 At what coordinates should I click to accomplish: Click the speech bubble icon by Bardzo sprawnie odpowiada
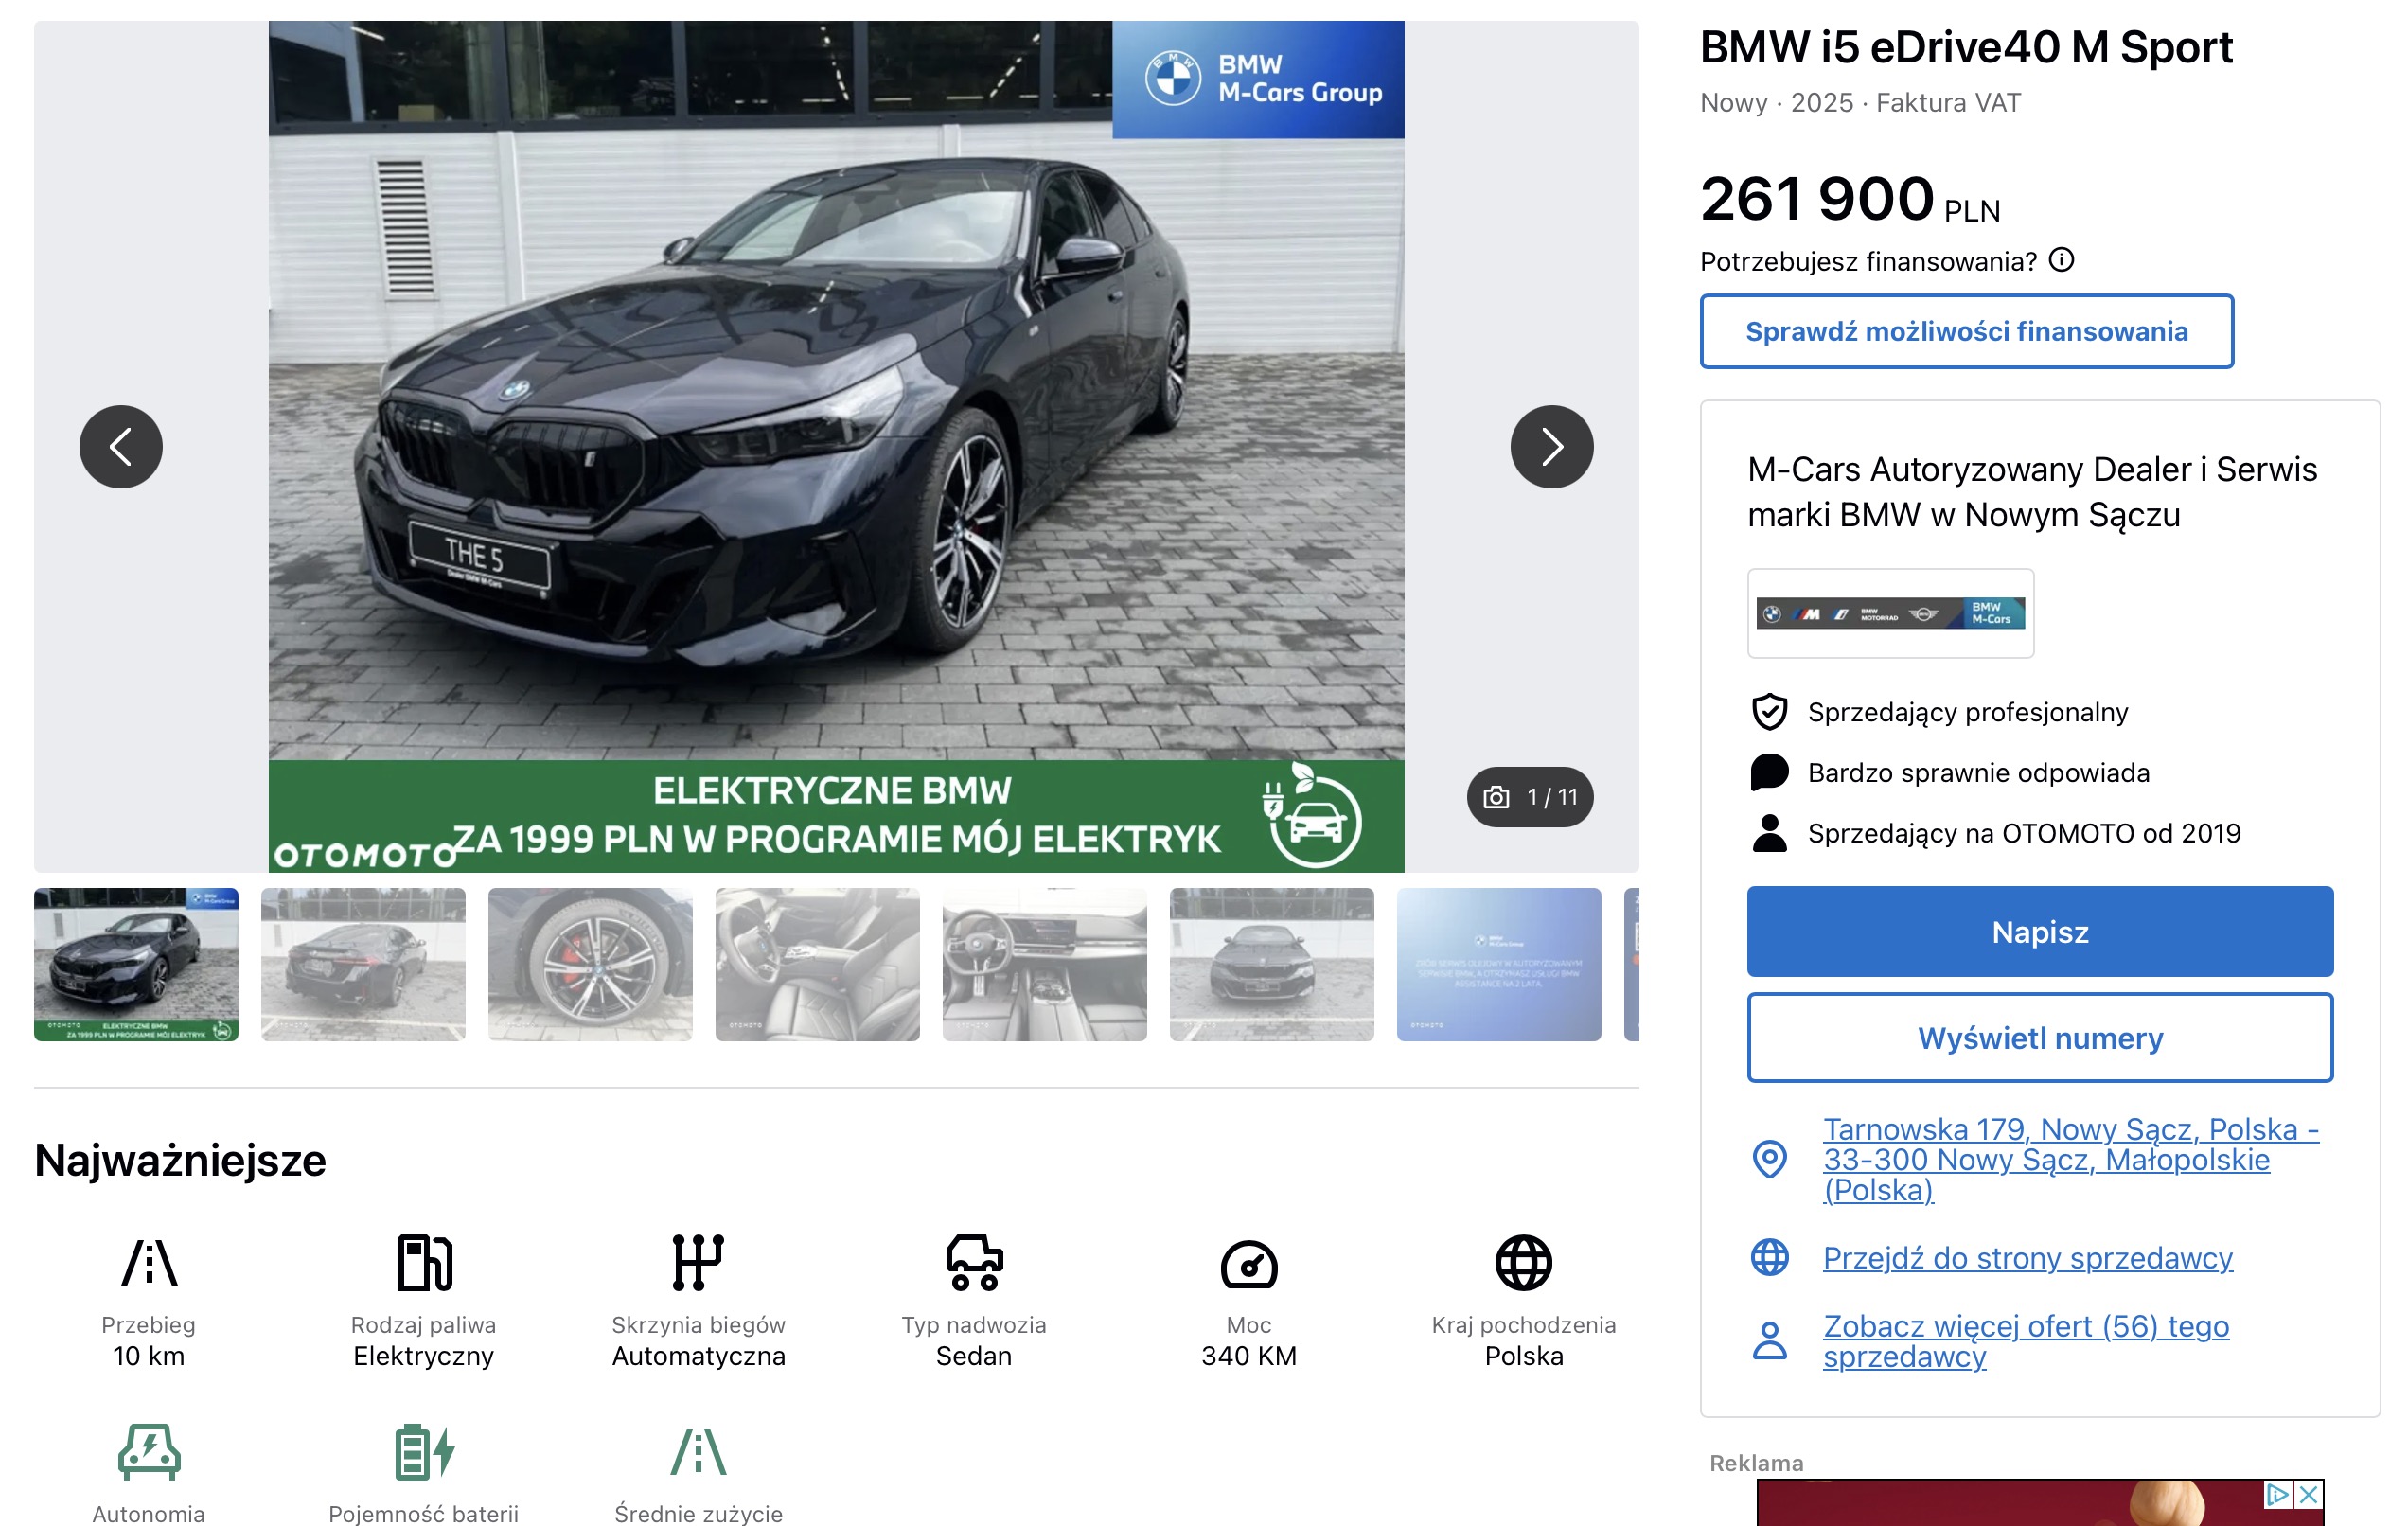[x=1769, y=772]
